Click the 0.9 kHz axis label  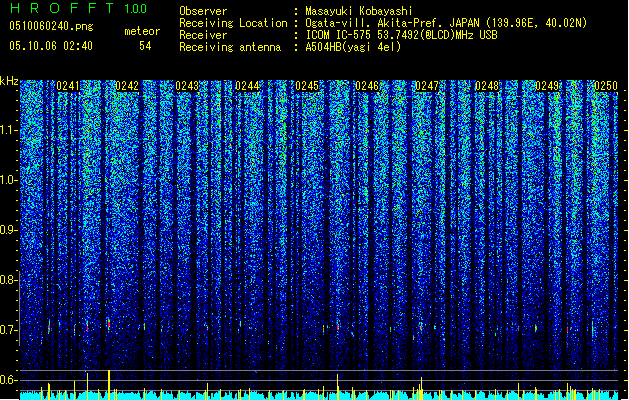(8, 230)
